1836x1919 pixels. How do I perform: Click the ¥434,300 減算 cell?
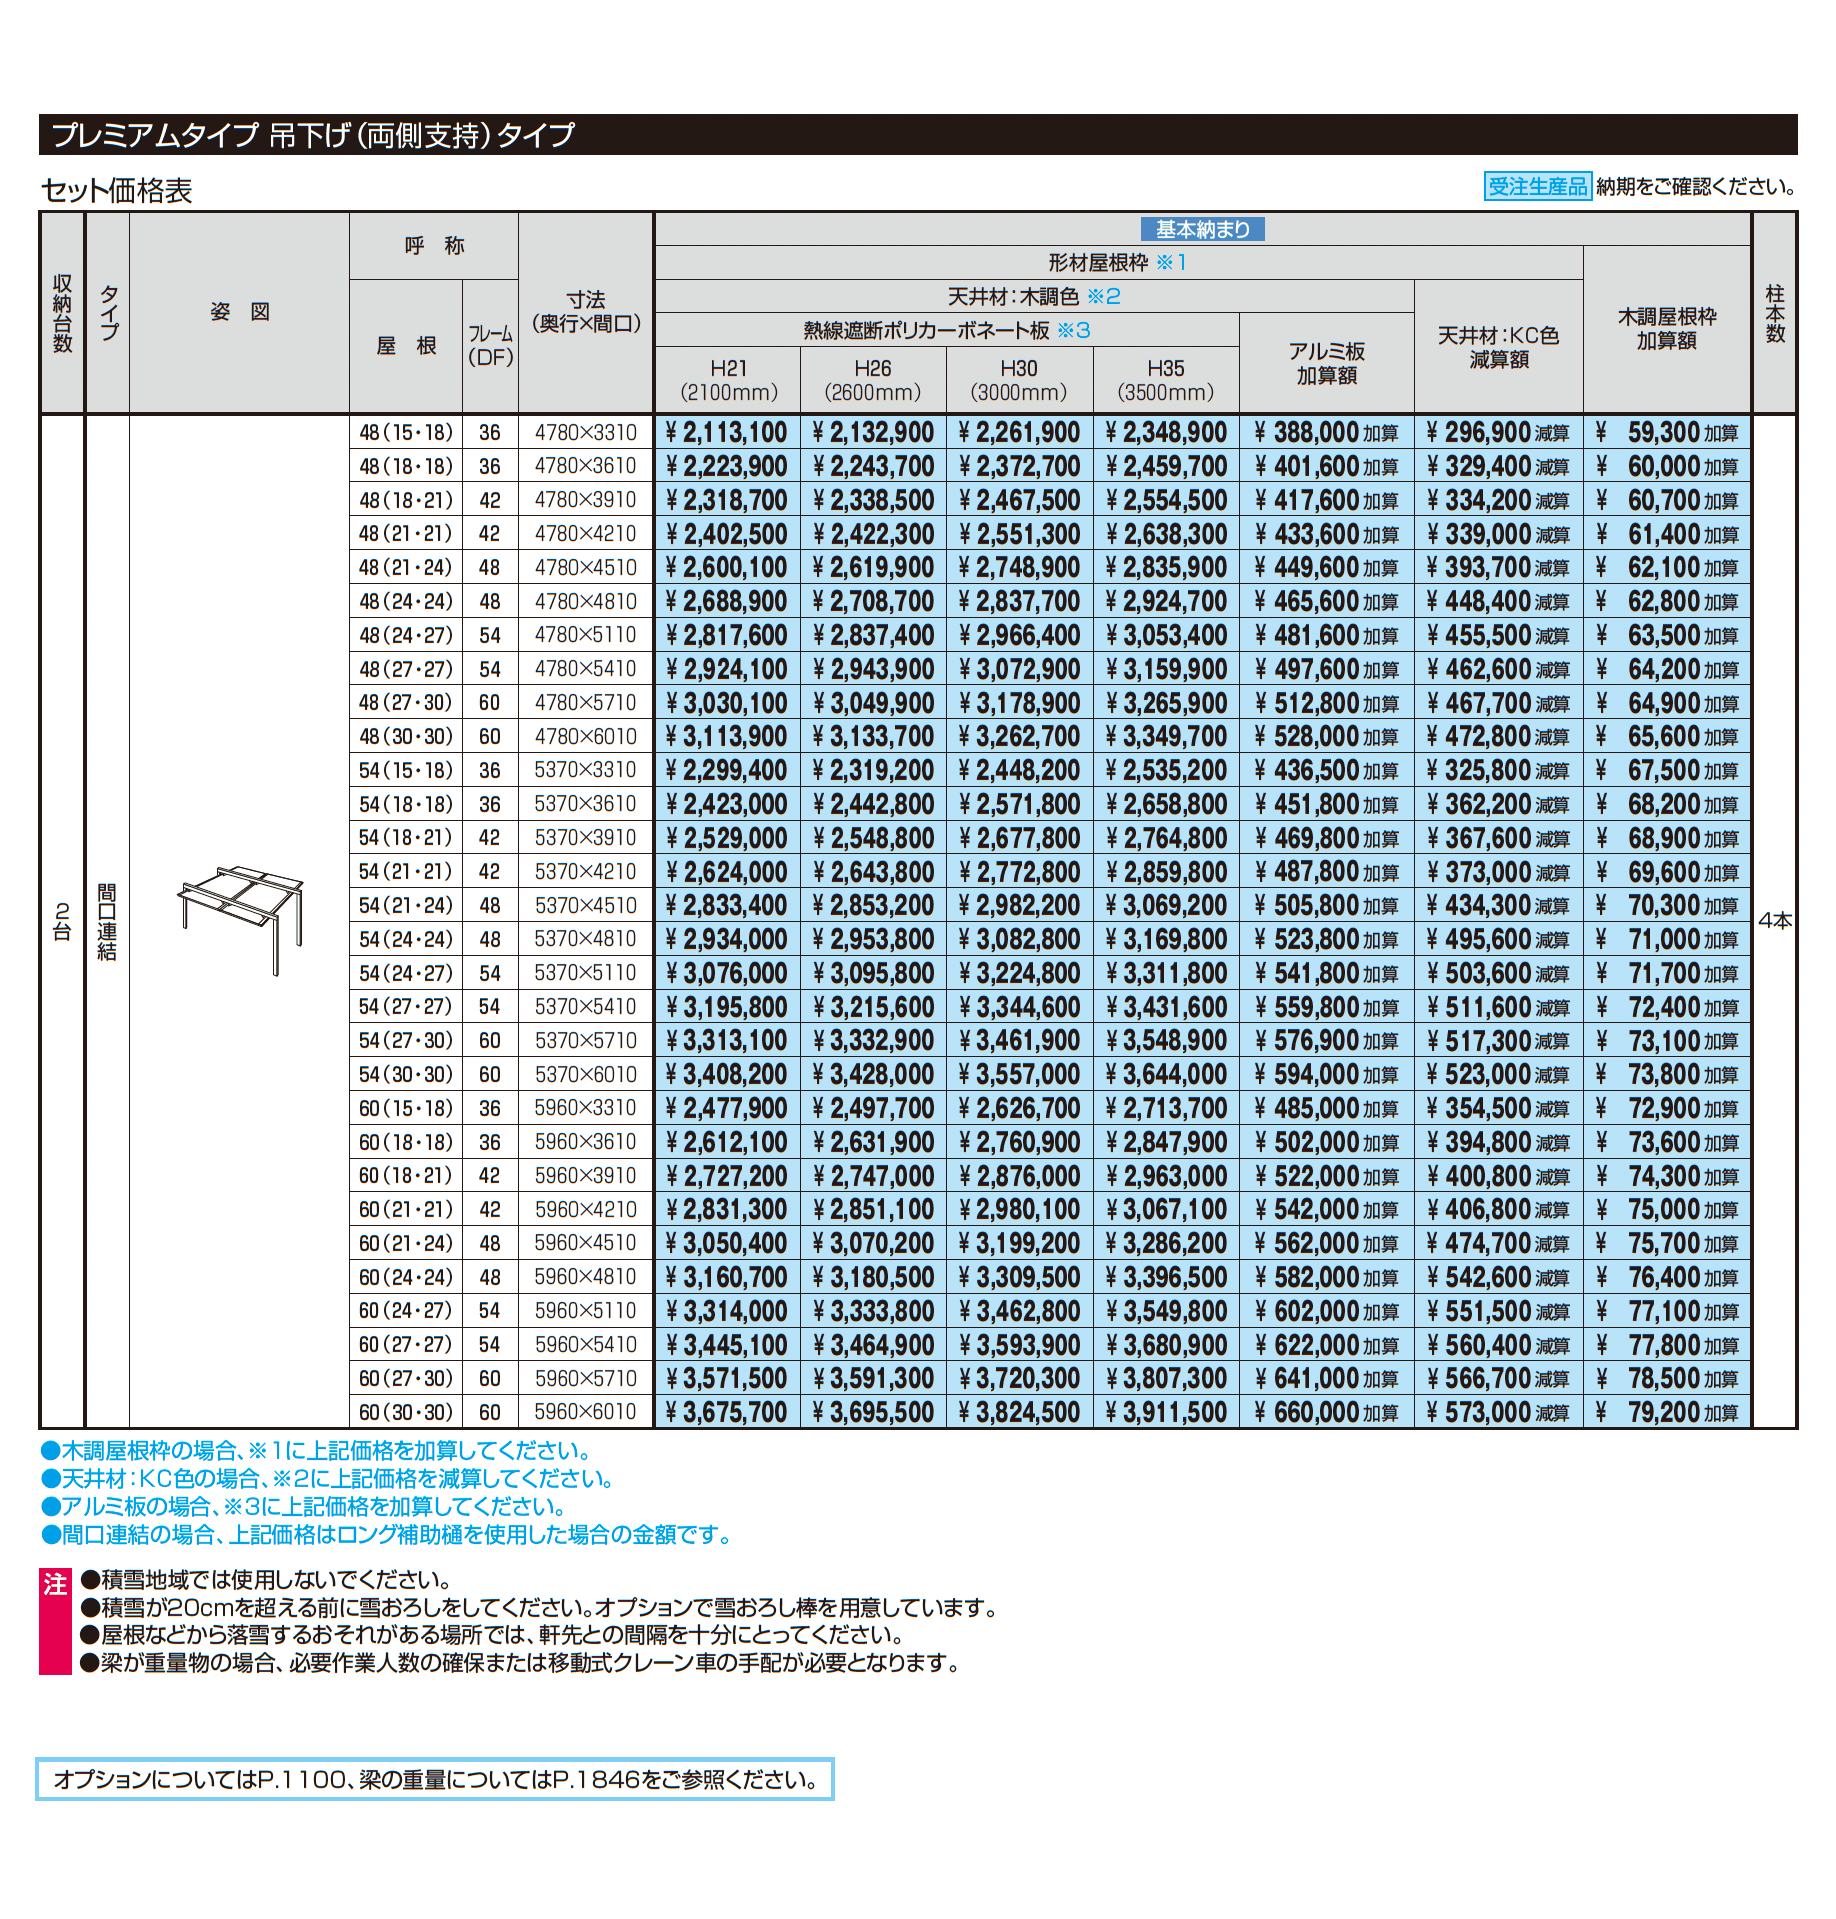click(x=1499, y=905)
